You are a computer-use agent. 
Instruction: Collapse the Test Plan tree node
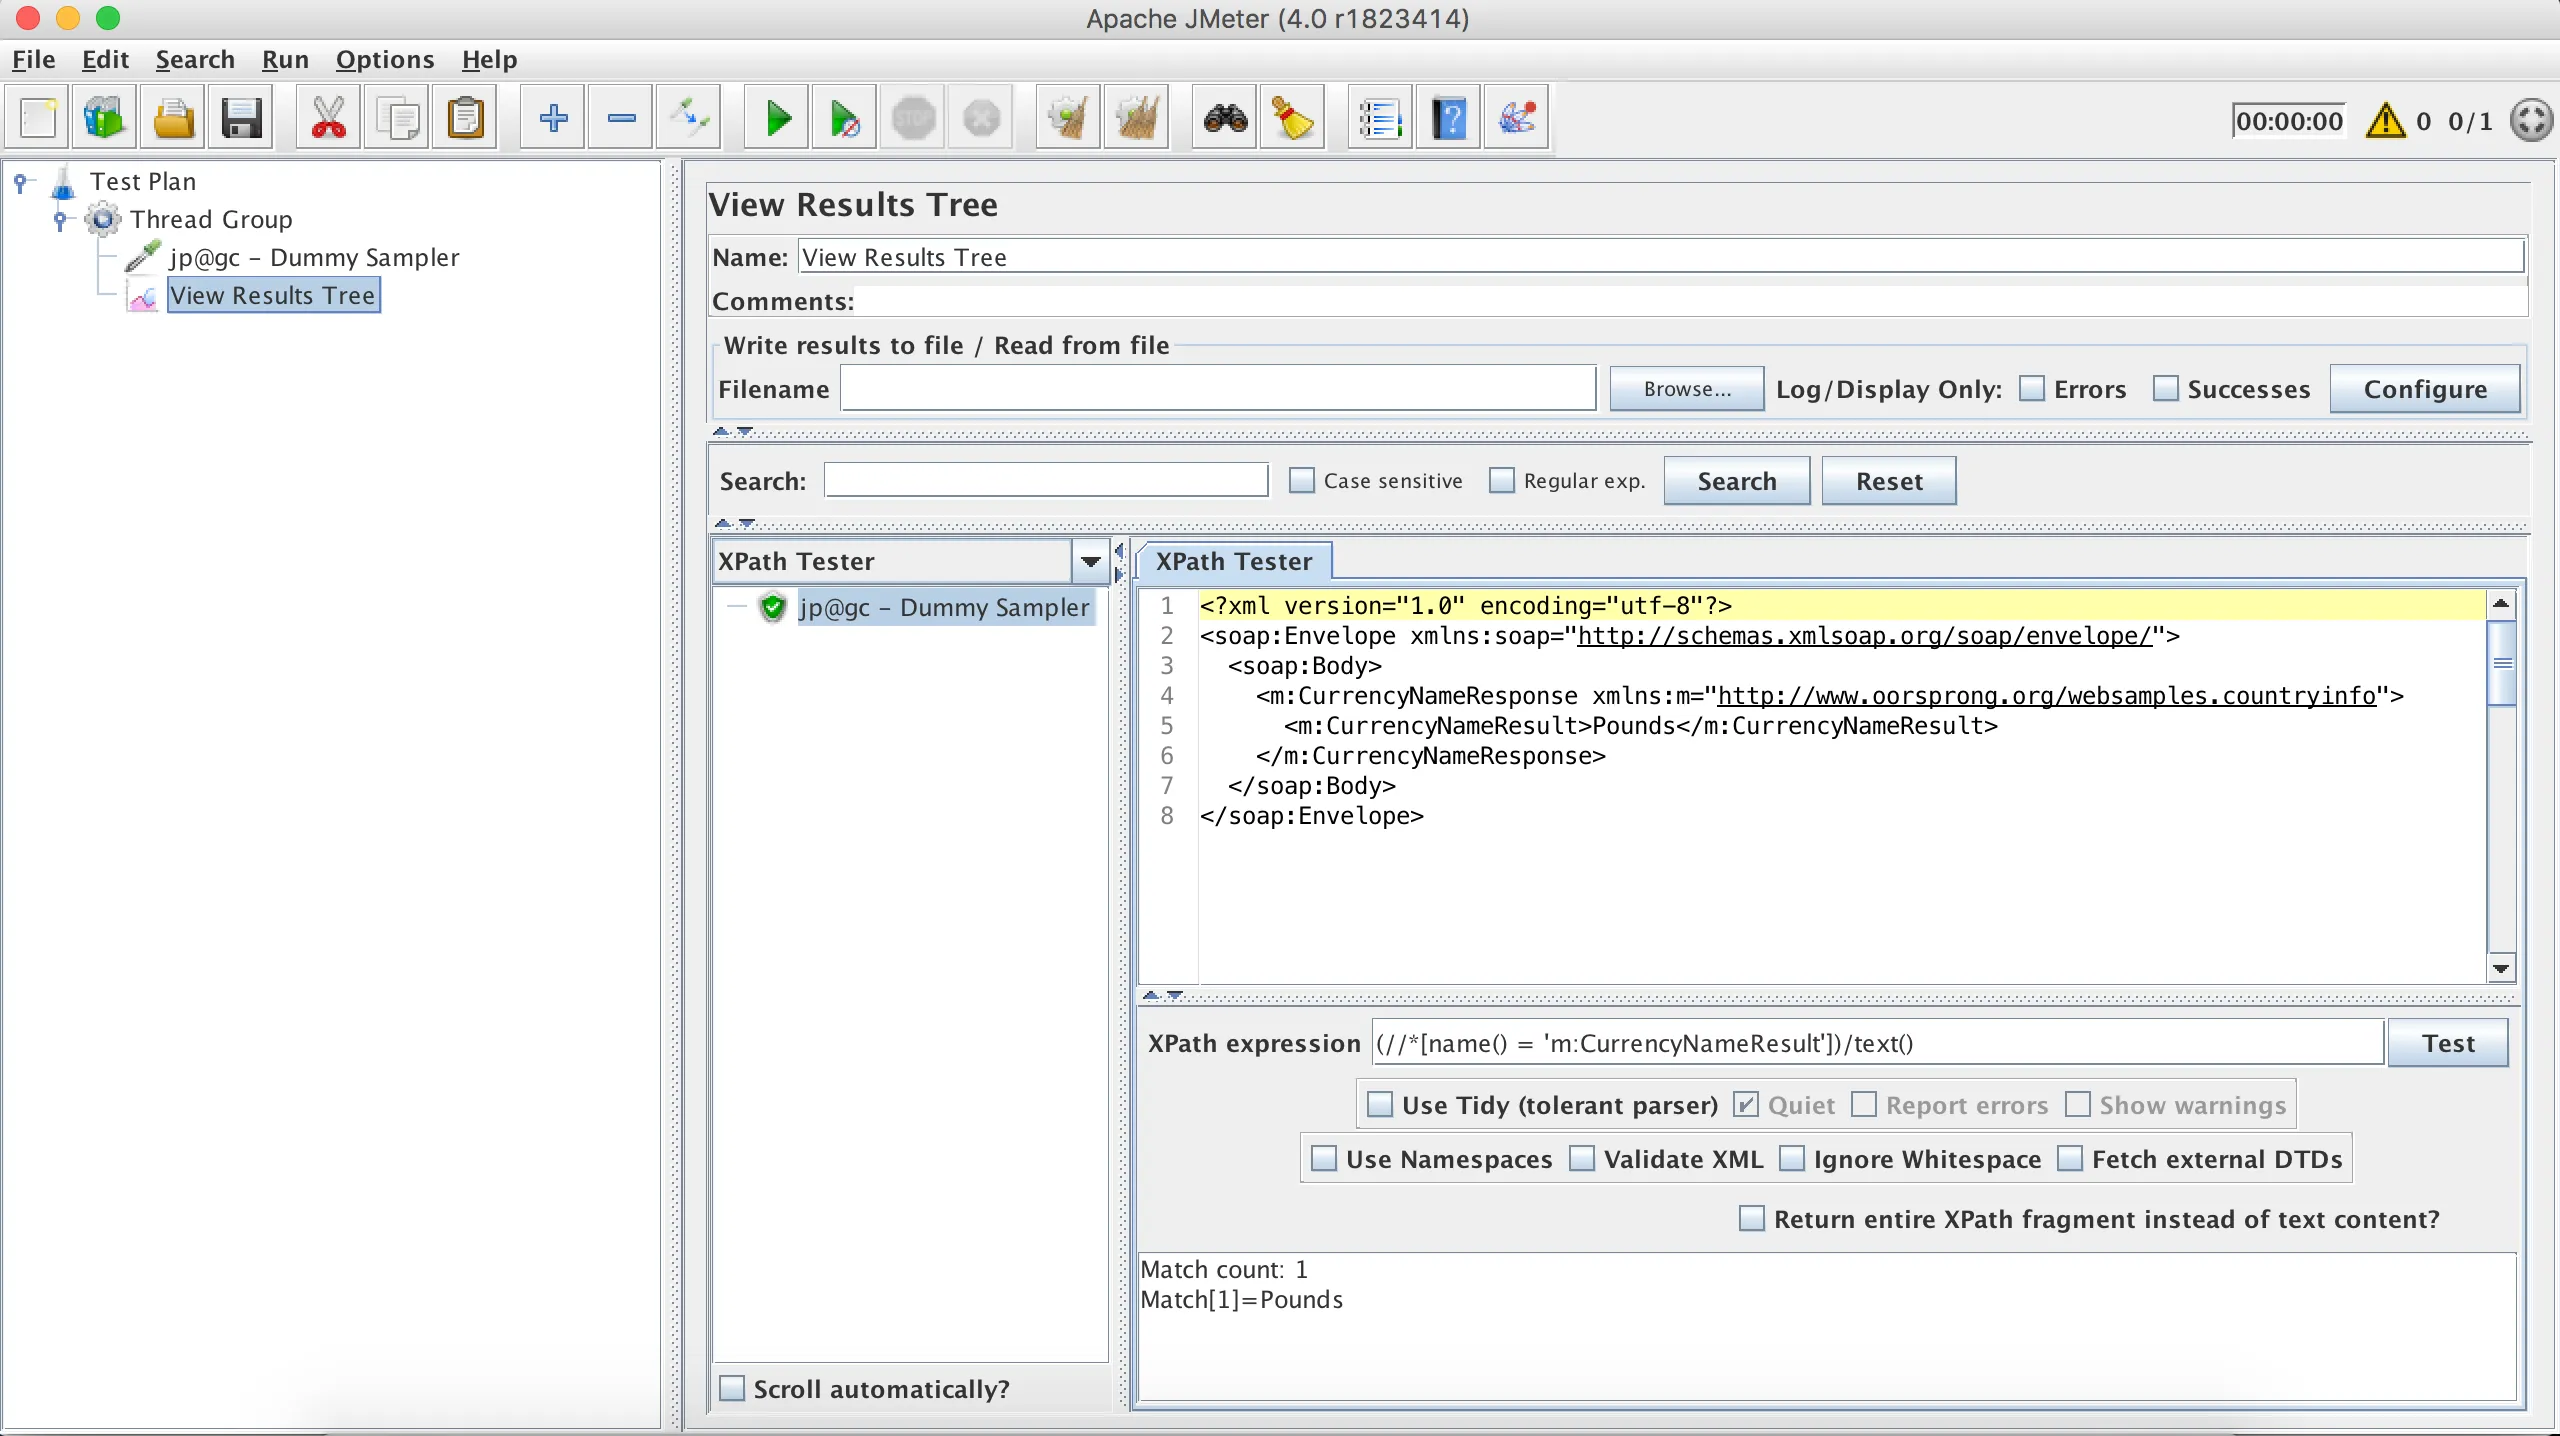click(20, 181)
